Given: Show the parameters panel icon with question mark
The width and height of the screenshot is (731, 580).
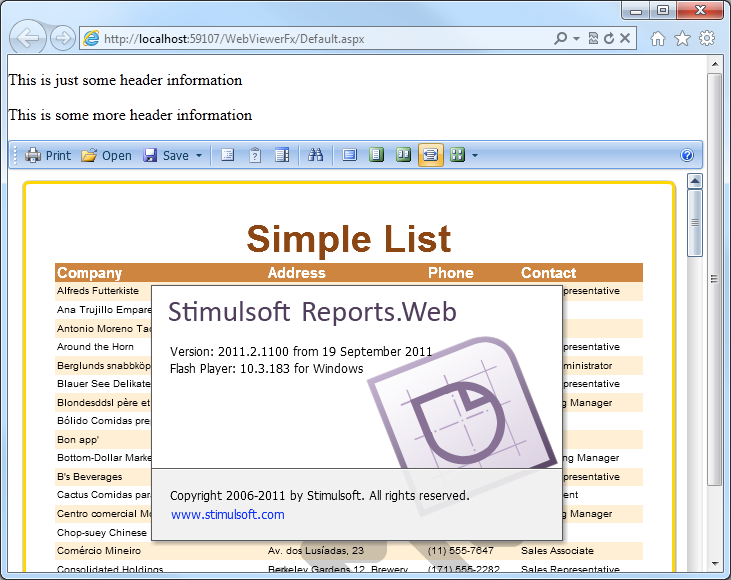Looking at the screenshot, I should pyautogui.click(x=255, y=155).
